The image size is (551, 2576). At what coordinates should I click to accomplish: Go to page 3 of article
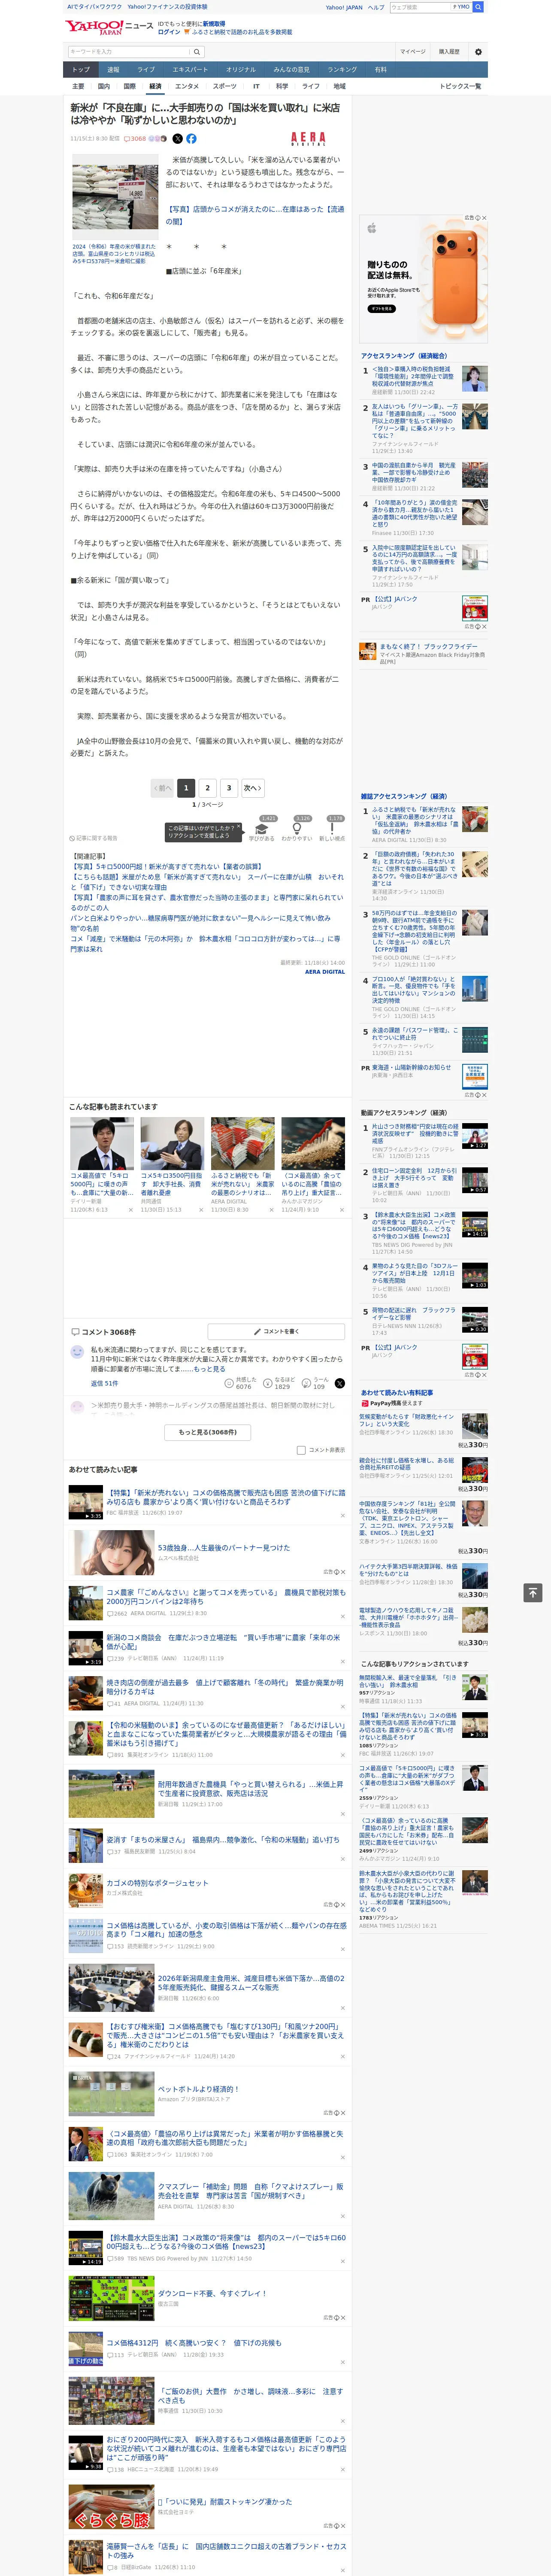pyautogui.click(x=229, y=788)
